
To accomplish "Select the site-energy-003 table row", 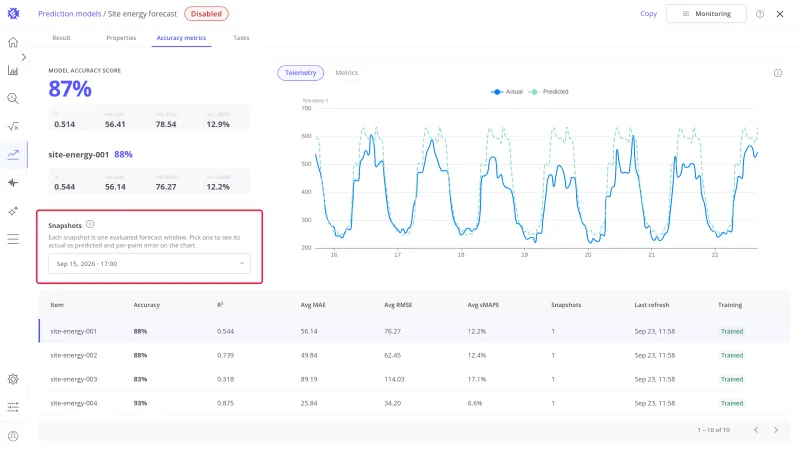I will click(x=414, y=379).
